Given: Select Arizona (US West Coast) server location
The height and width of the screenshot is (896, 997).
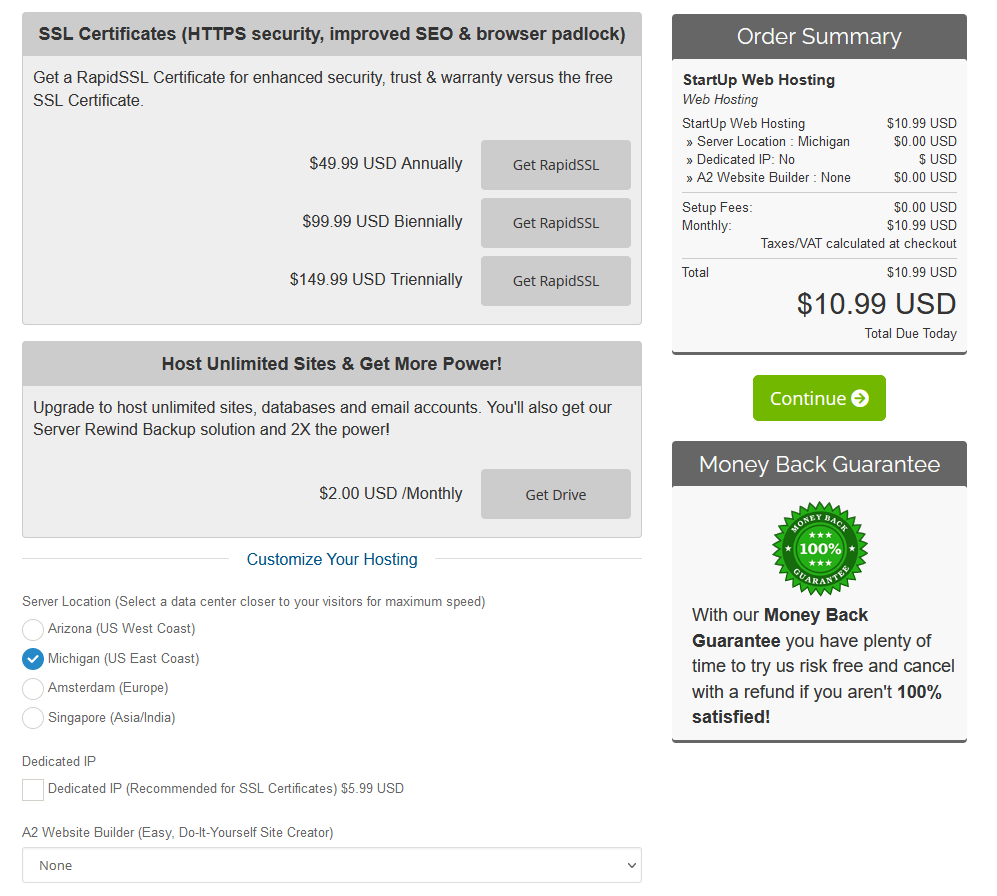Looking at the screenshot, I should tap(33, 629).
